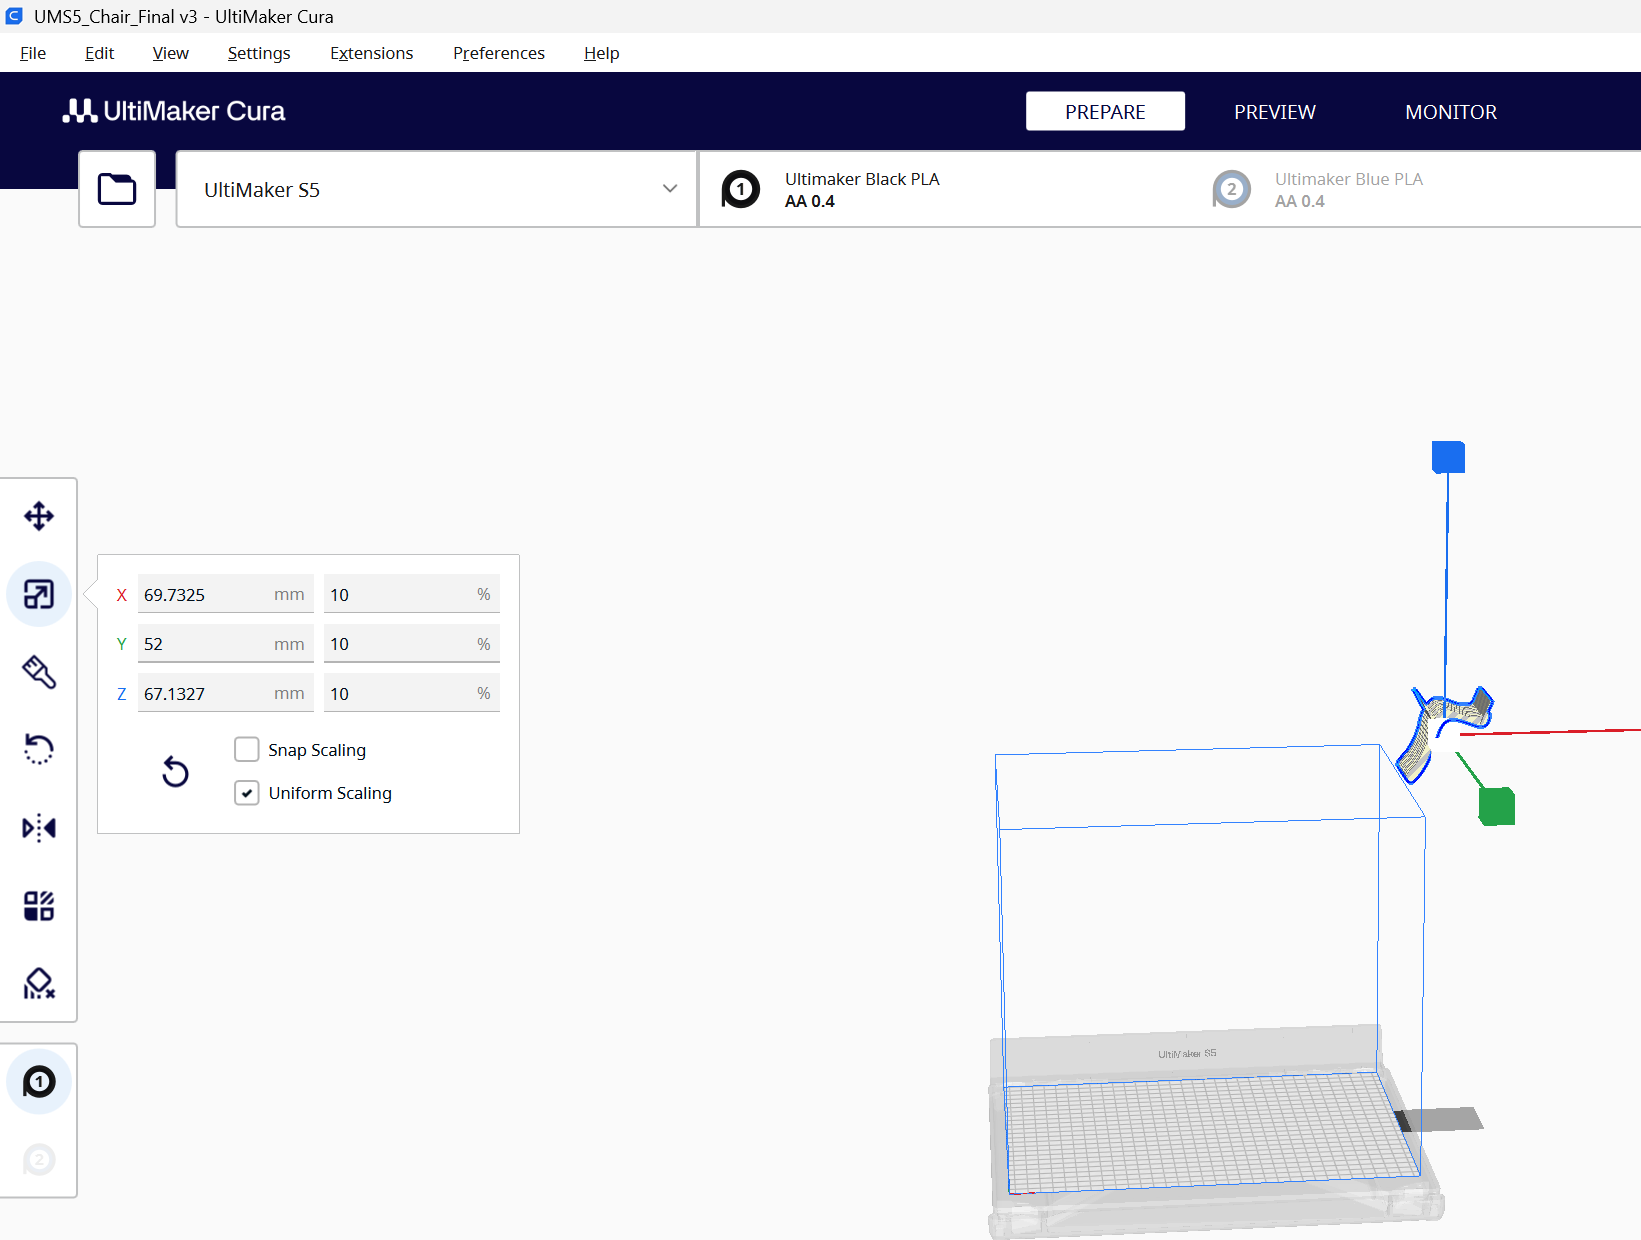
Task: Select extruder 1 button in sidebar
Action: pos(39,1082)
